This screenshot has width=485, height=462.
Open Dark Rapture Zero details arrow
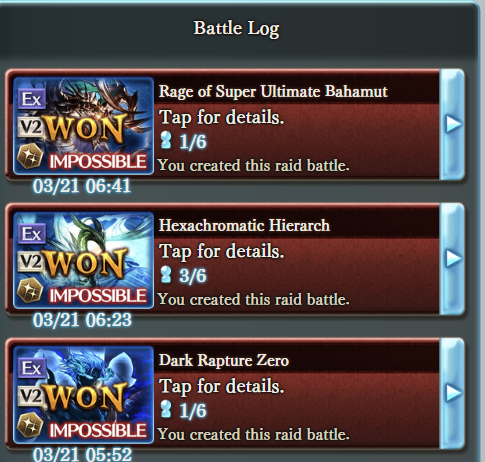tap(452, 393)
